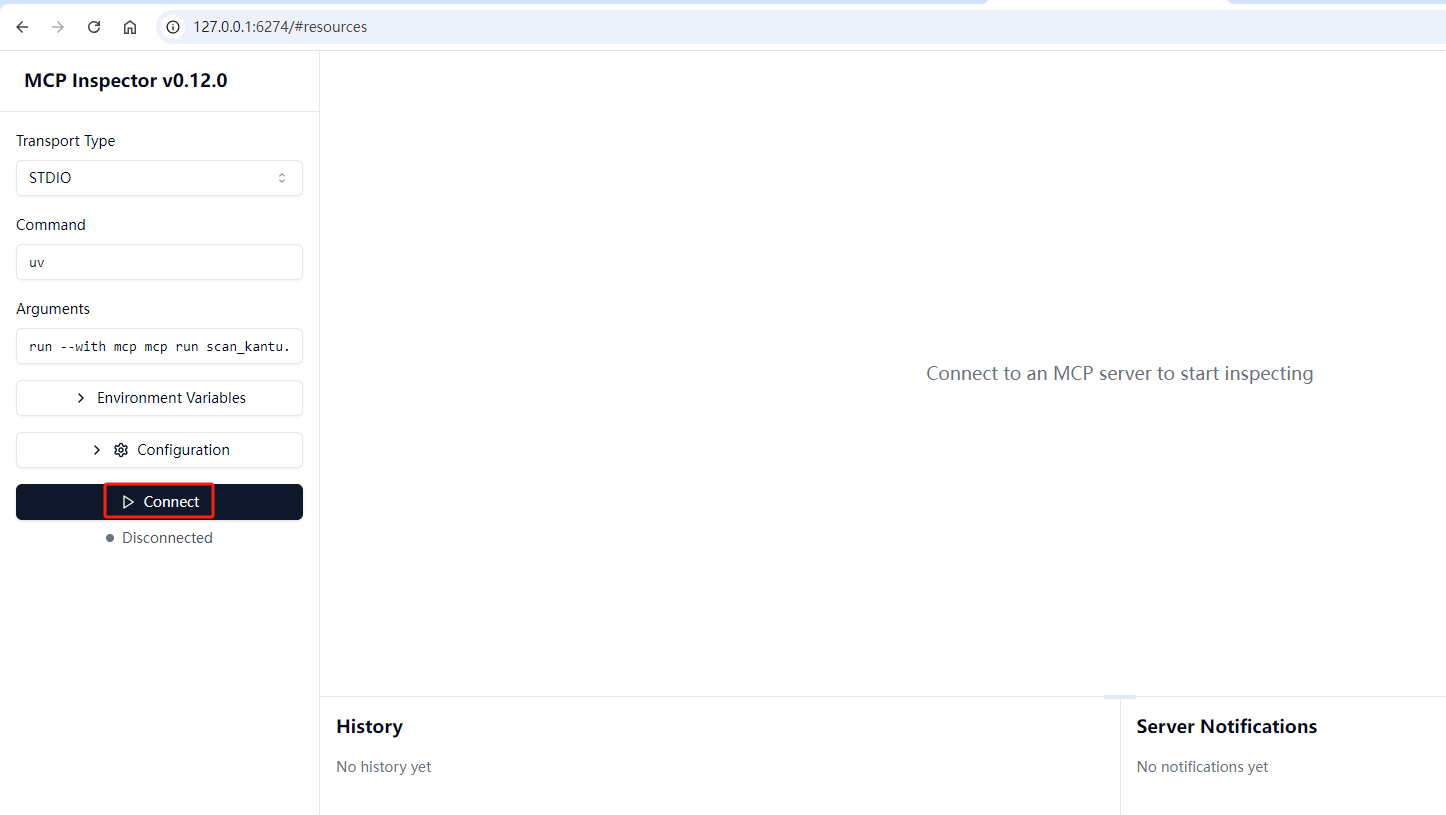Image resolution: width=1446 pixels, height=815 pixels.
Task: Expand the Configuration section
Action: [159, 450]
